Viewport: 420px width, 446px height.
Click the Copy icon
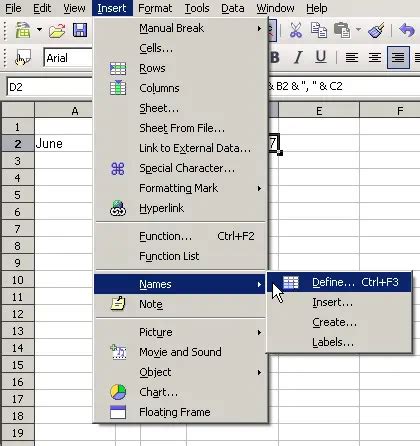coord(319,30)
